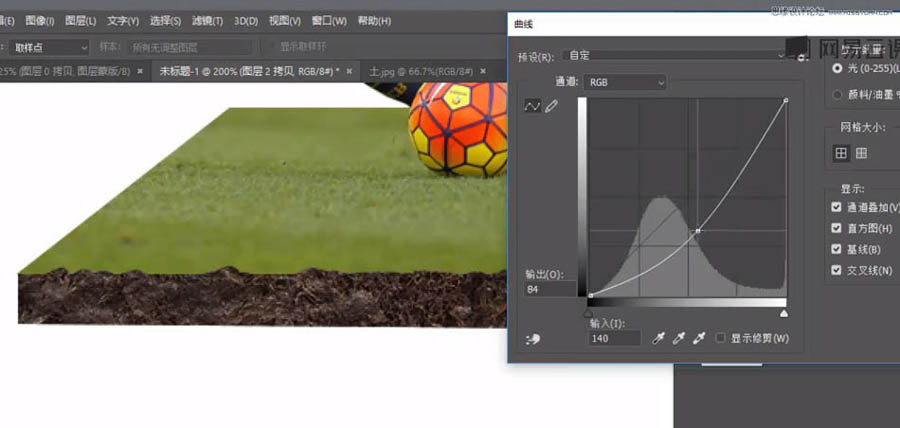
Task: Uncheck the 直方图 (histogram) display option
Action: tap(837, 228)
